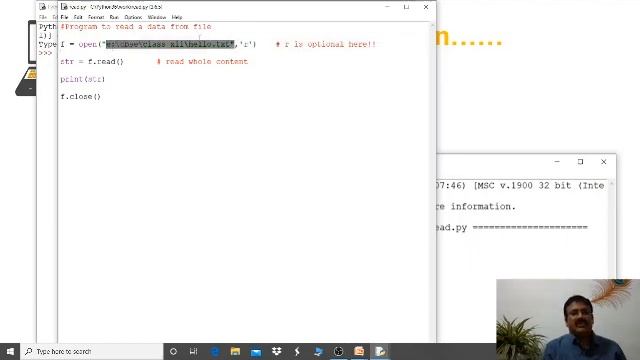This screenshot has height=360, width=640.
Task: Click the presenter webcam thumbnail
Action: point(568,320)
